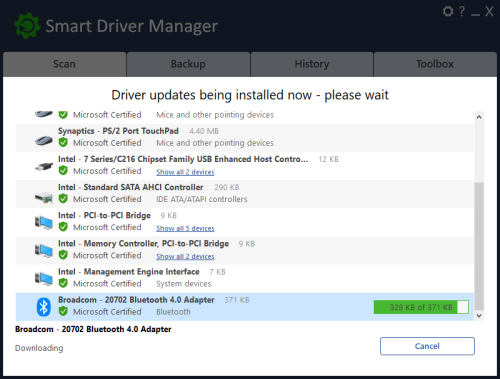The width and height of the screenshot is (500, 379).
Task: Switch to the Backup tab
Action: [188, 64]
